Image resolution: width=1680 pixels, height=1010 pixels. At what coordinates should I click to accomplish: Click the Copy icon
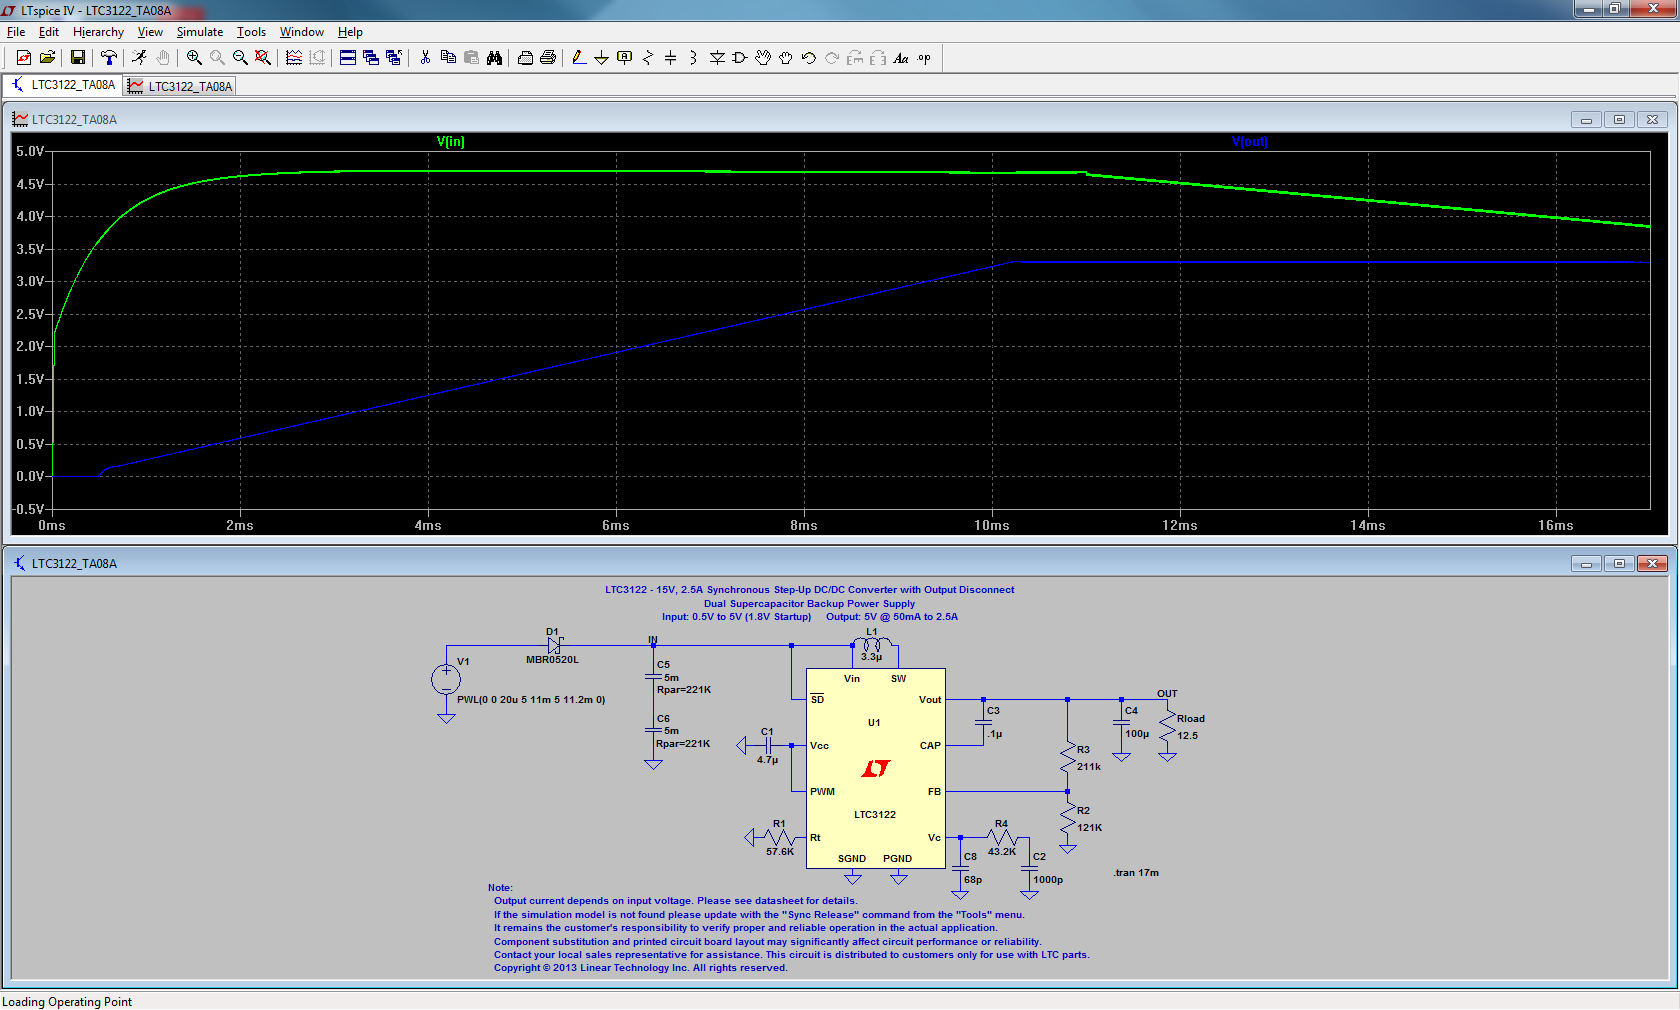point(448,58)
